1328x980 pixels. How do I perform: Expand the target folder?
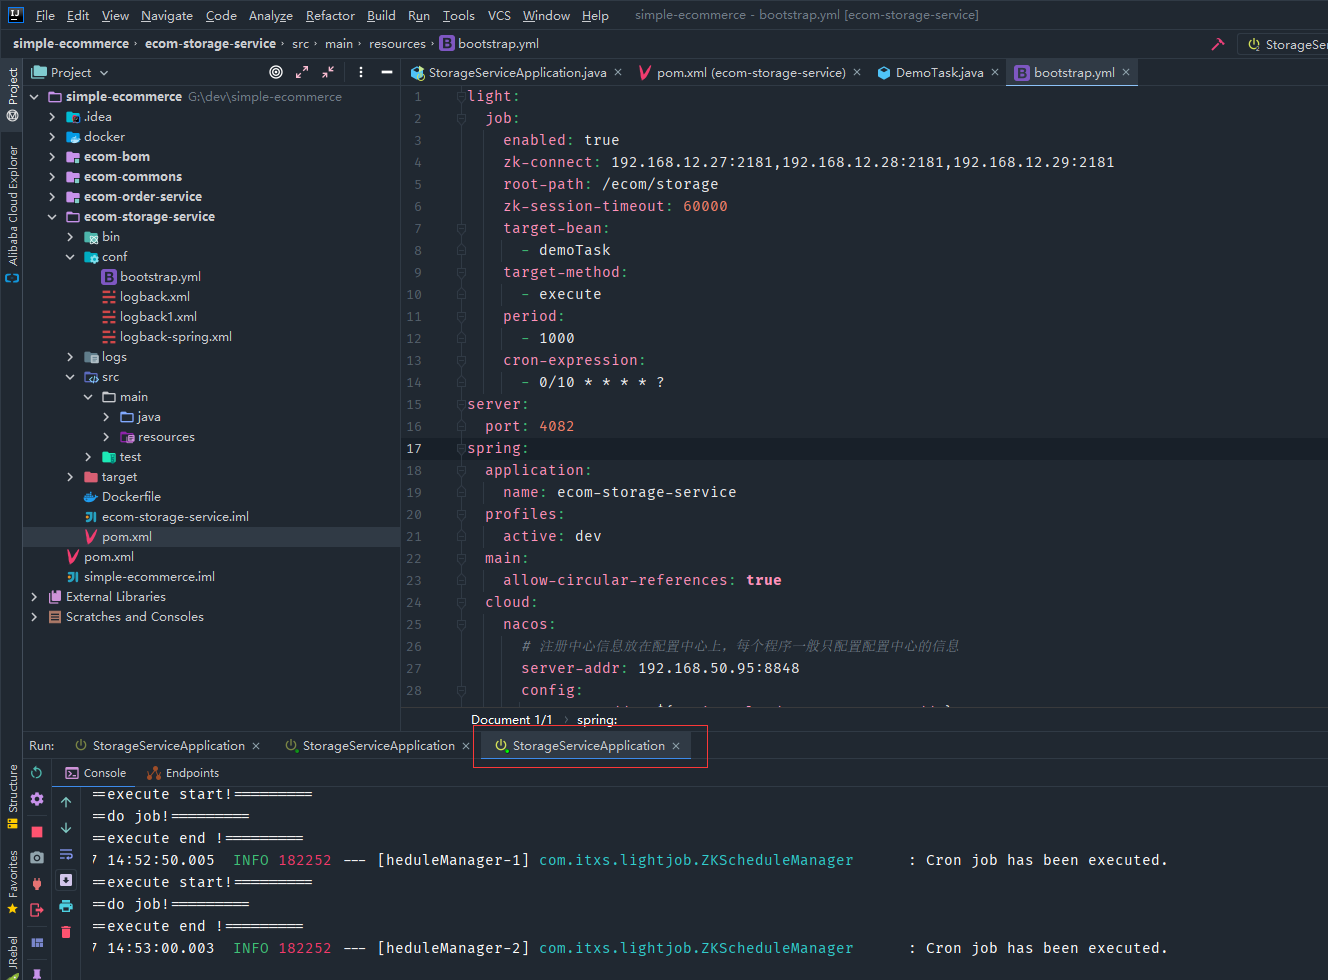(70, 477)
